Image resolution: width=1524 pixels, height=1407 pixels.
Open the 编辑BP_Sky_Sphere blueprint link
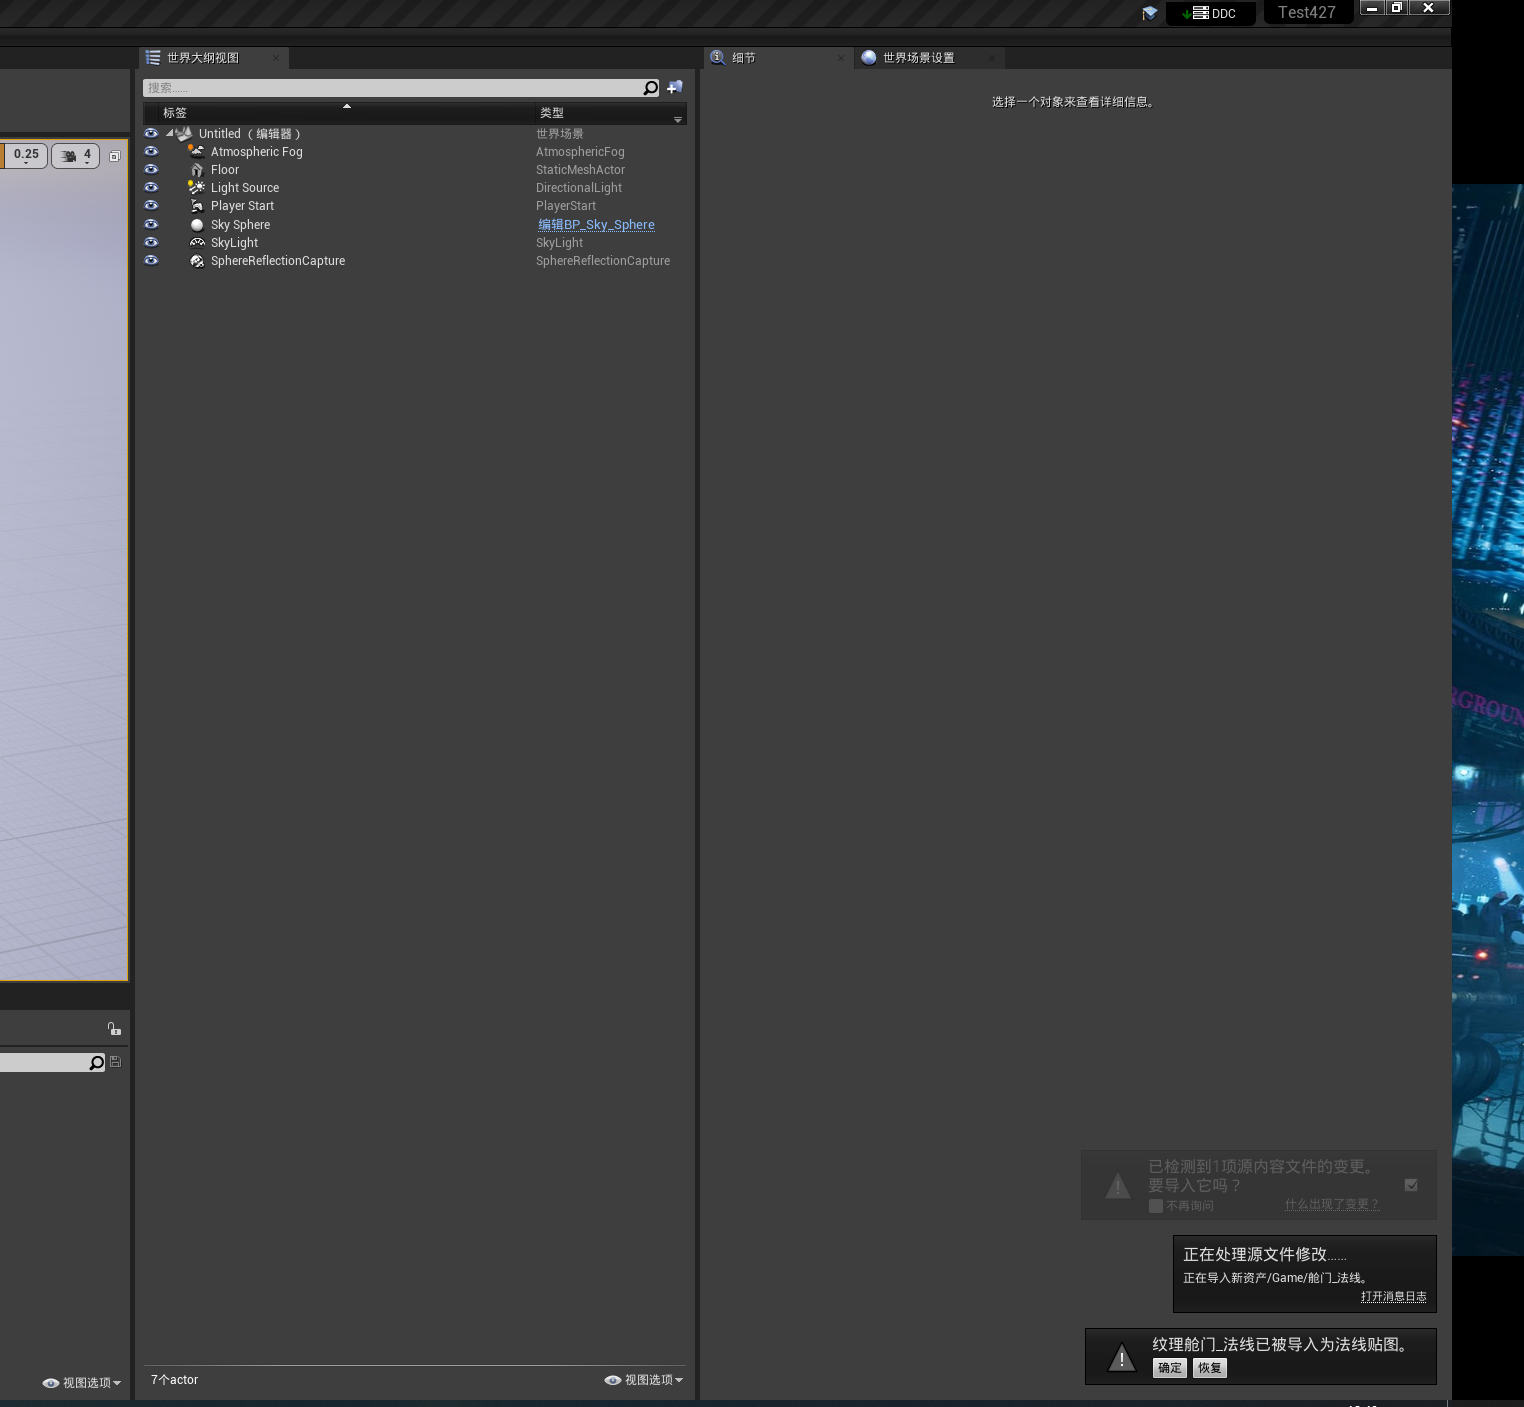[x=596, y=225]
